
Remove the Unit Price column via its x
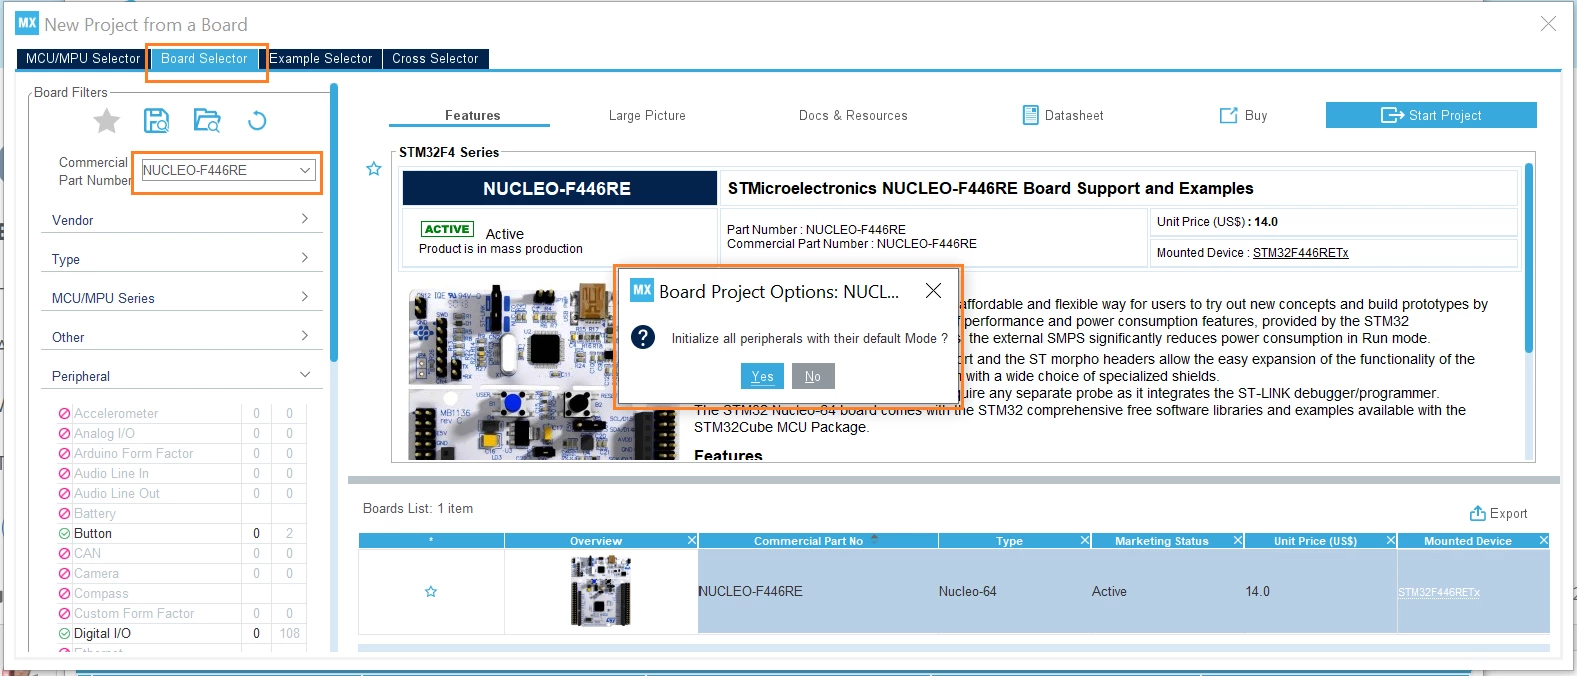pos(1390,541)
